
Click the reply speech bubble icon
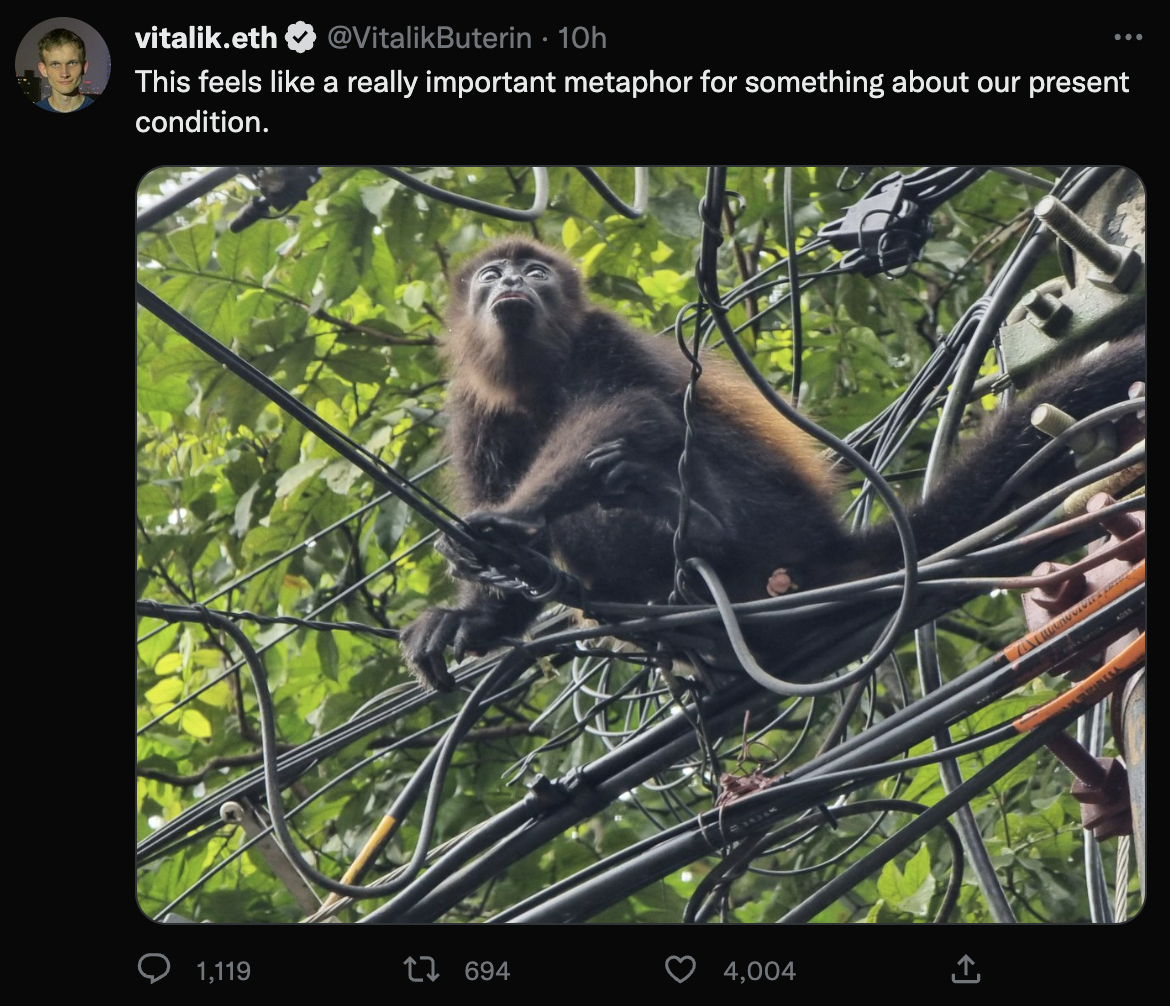[154, 968]
